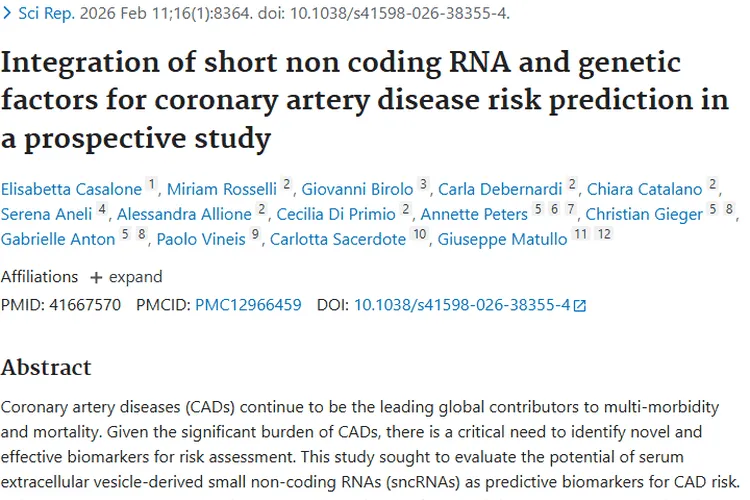The height and width of the screenshot is (500, 750).
Task: Click affiliation superscript 3 after Birolo
Action: (423, 184)
